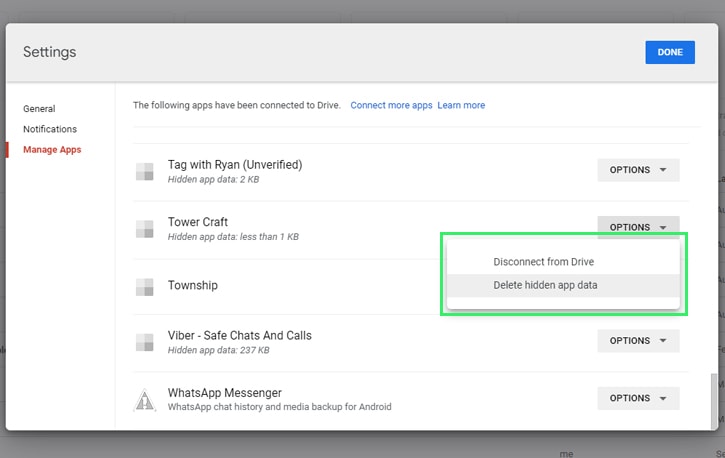
Task: Click the Viber app icon
Action: pyautogui.click(x=144, y=342)
